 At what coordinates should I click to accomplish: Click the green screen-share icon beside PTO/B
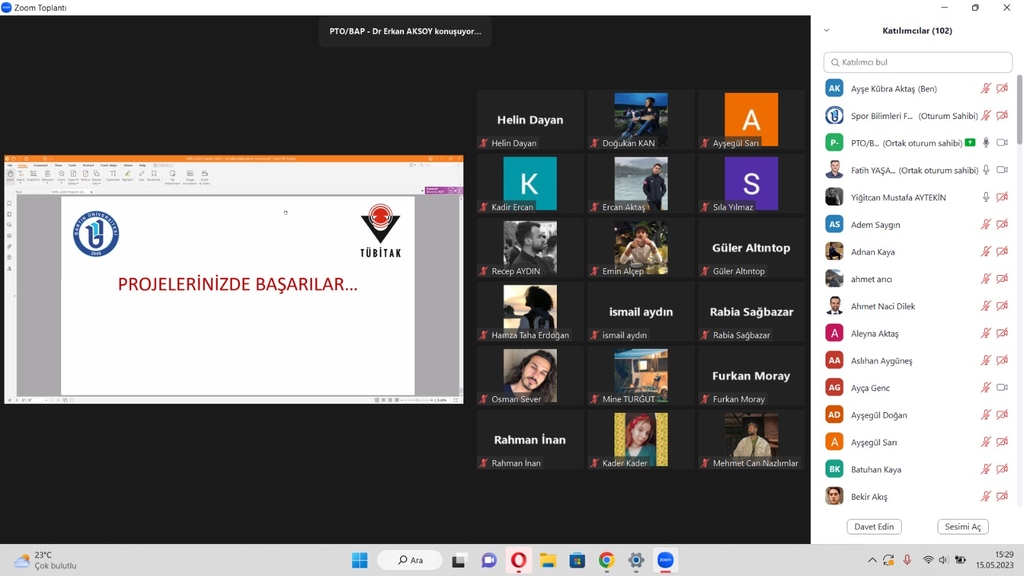pos(969,143)
